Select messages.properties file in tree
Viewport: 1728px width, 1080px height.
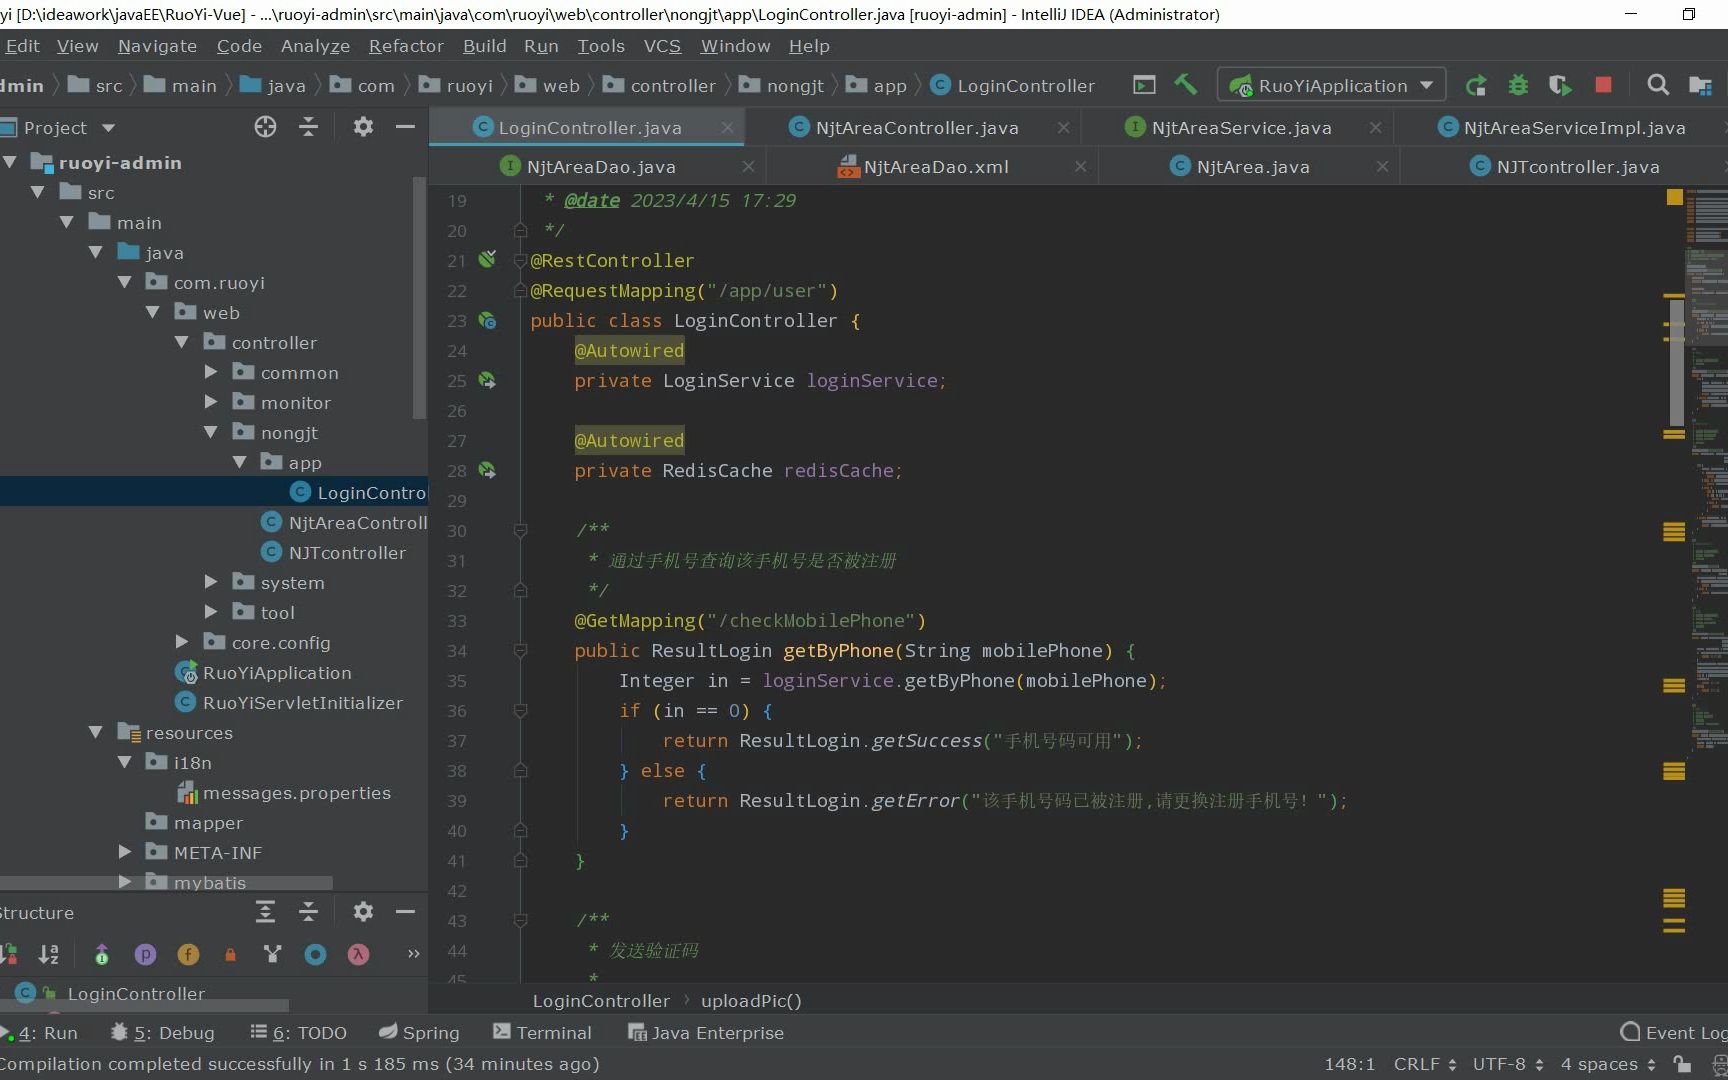[297, 792]
